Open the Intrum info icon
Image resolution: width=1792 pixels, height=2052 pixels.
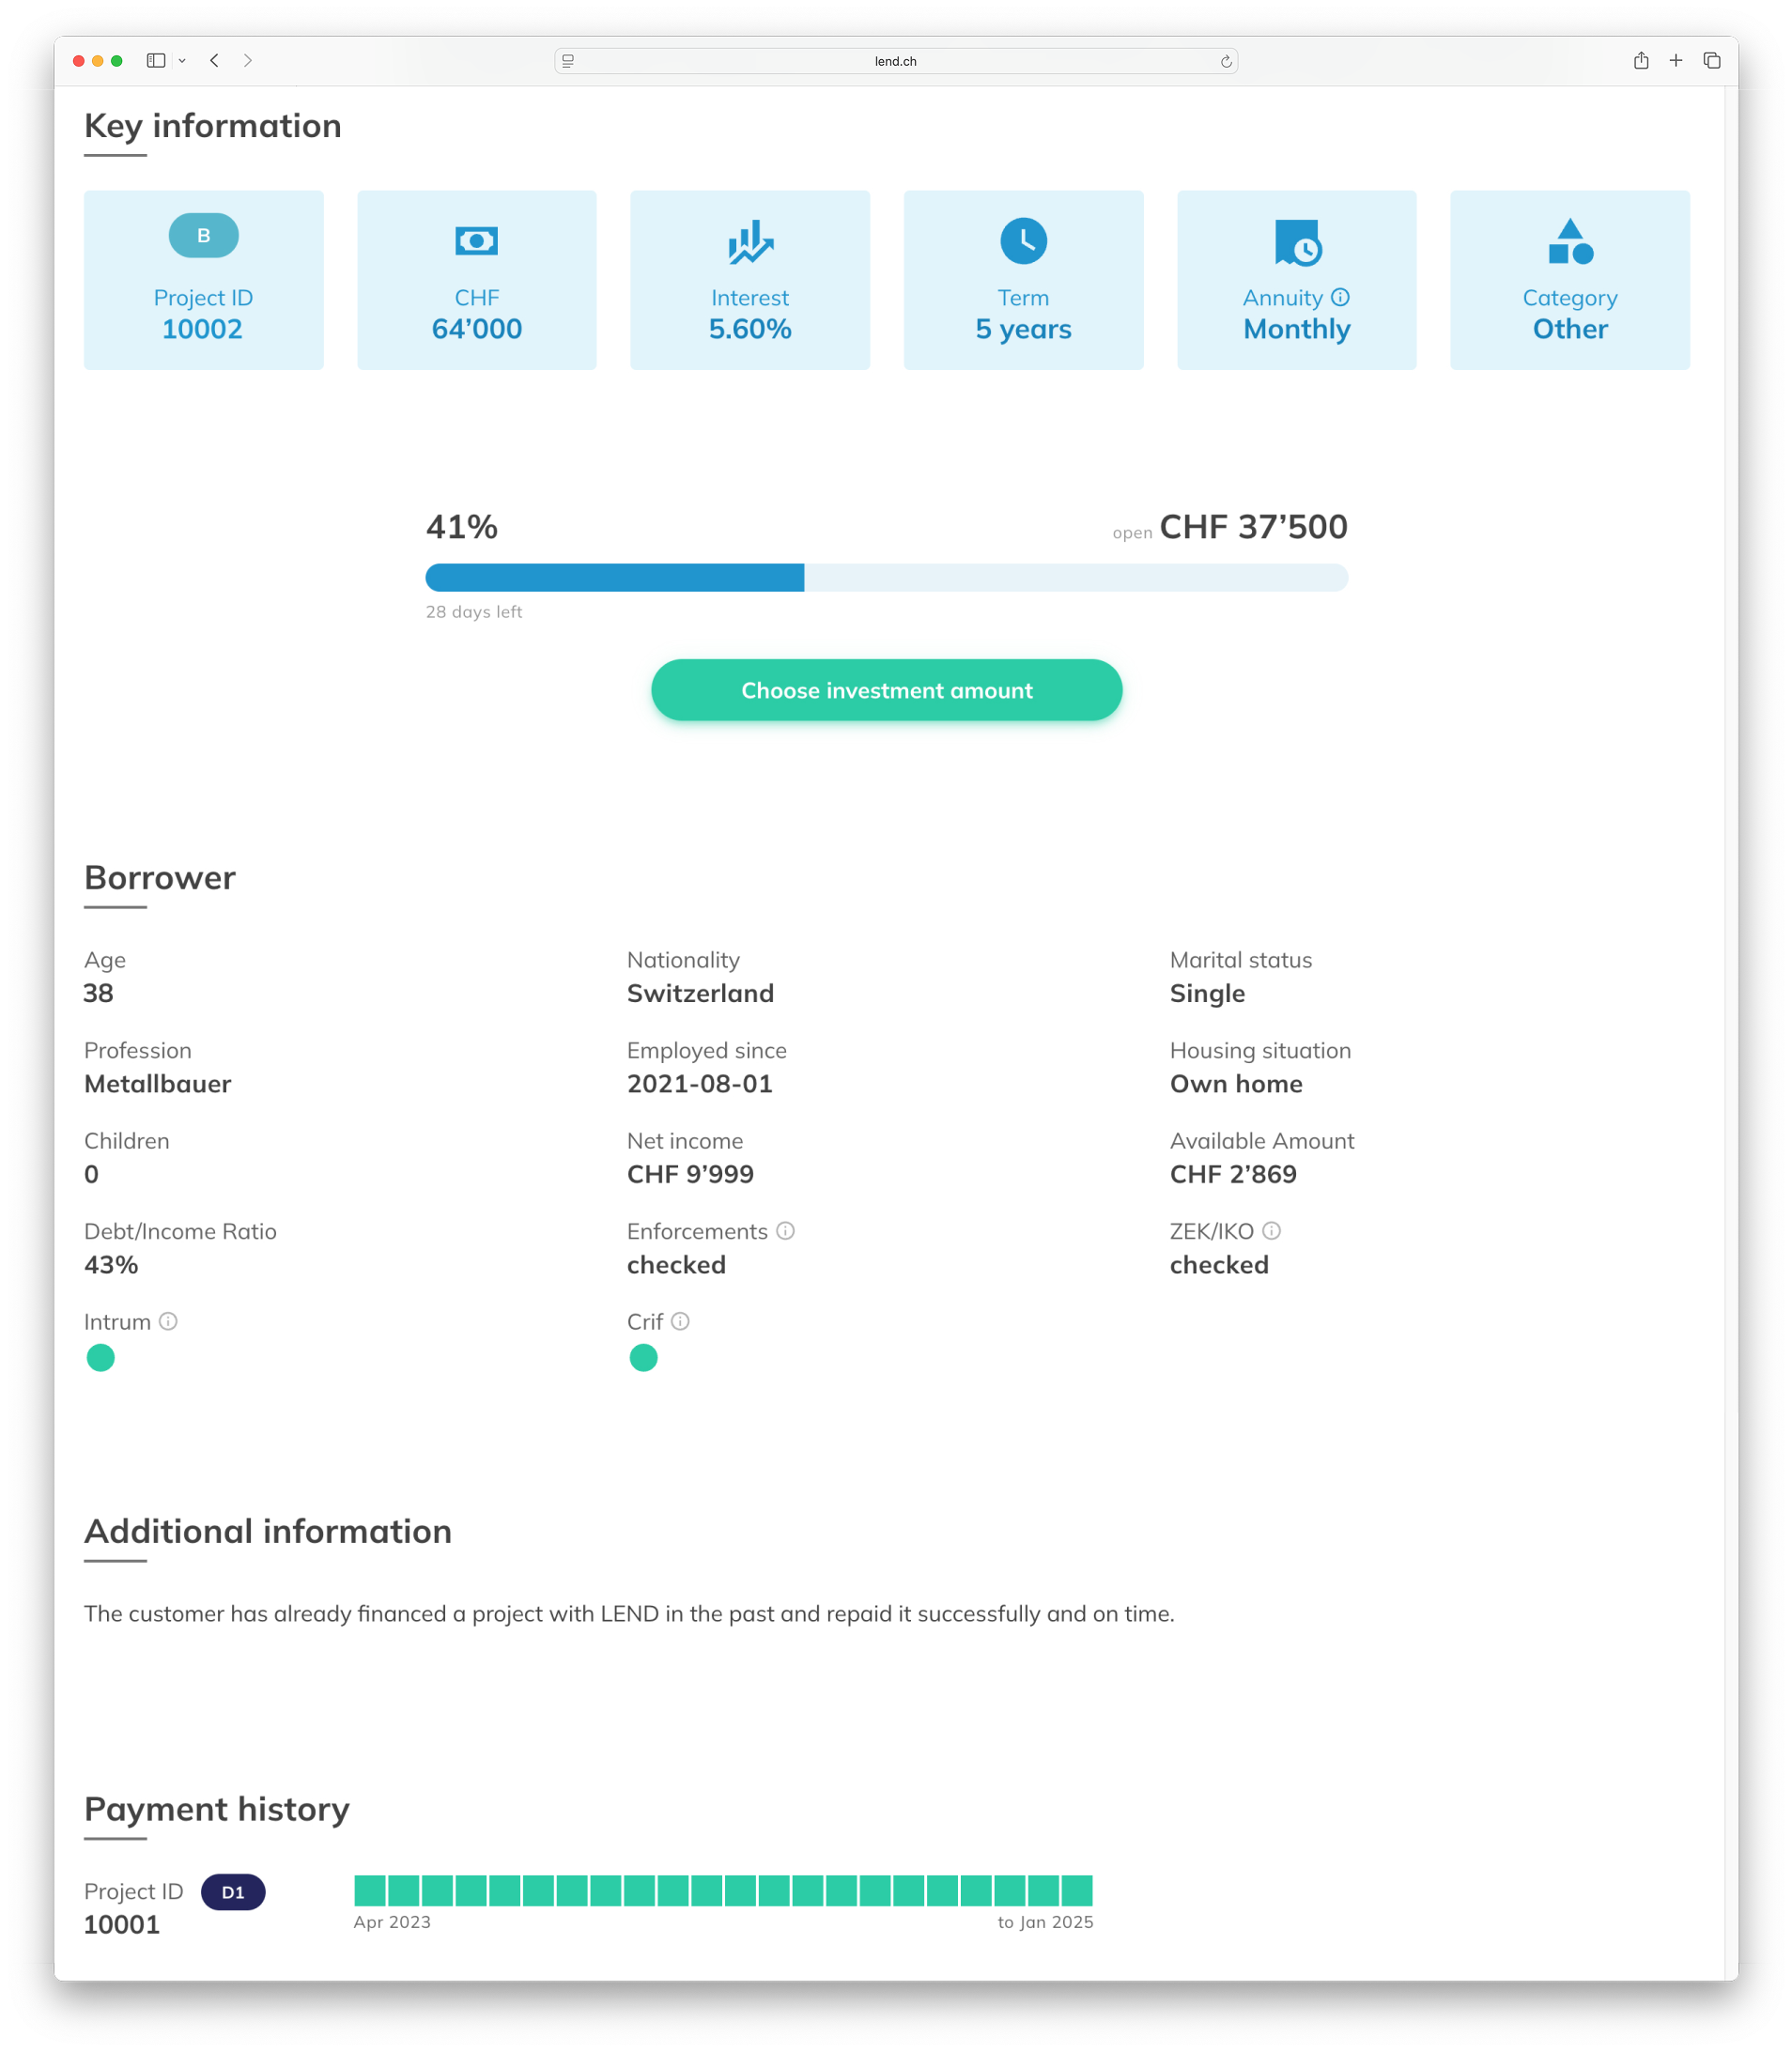(168, 1321)
